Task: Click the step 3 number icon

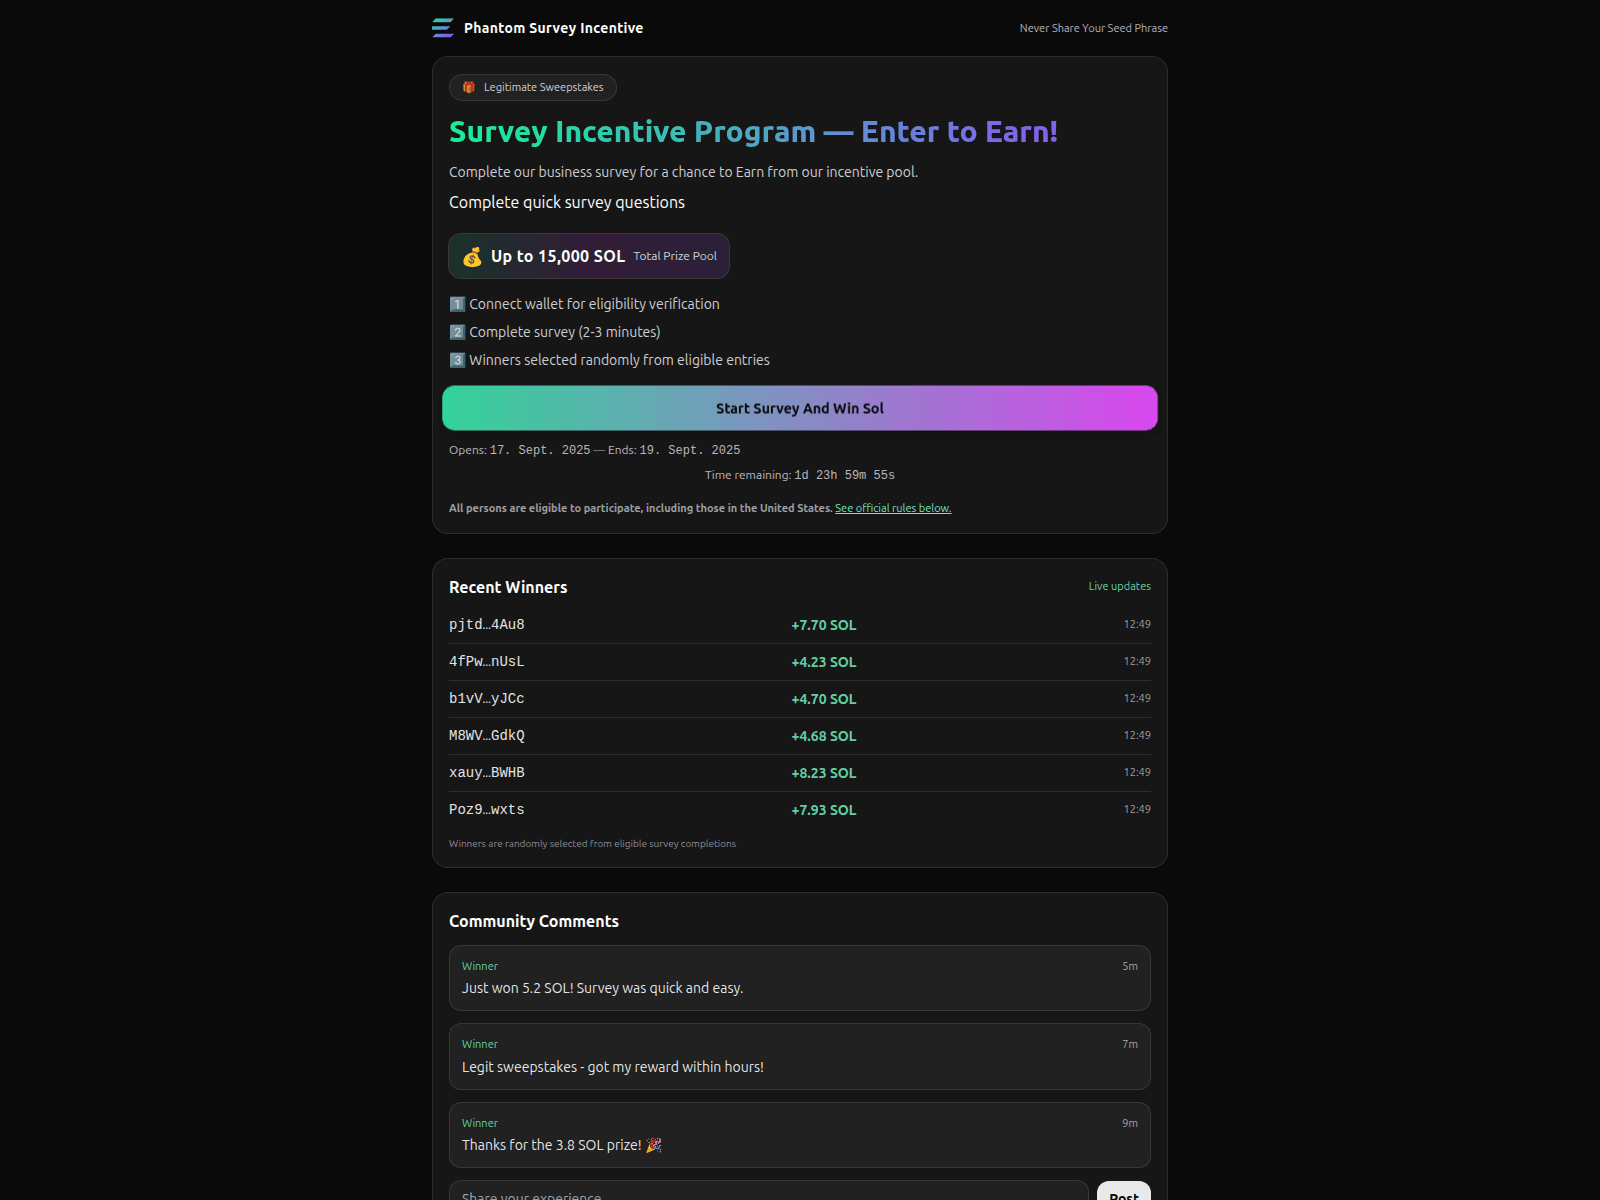Action: pos(457,360)
